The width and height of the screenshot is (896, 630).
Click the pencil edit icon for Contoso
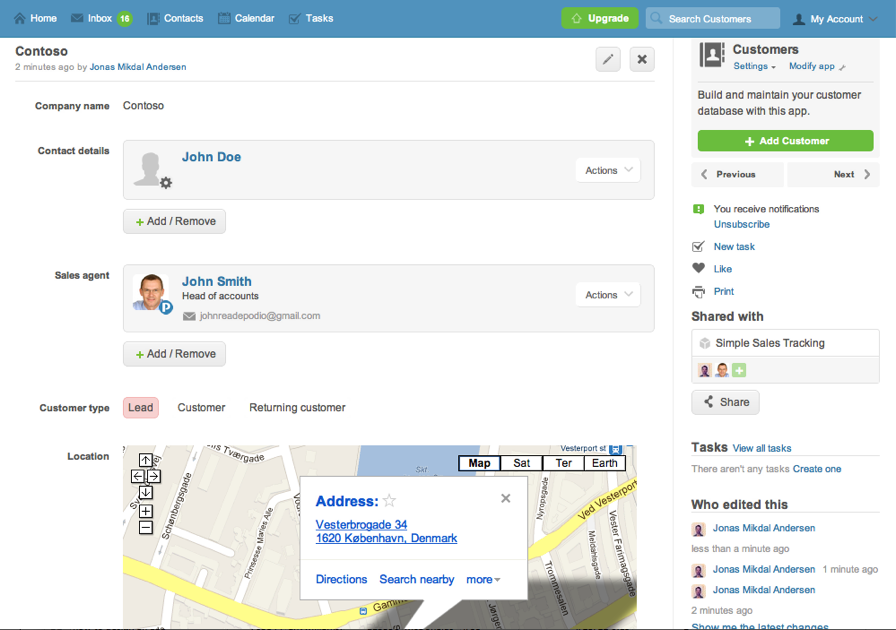tap(608, 59)
